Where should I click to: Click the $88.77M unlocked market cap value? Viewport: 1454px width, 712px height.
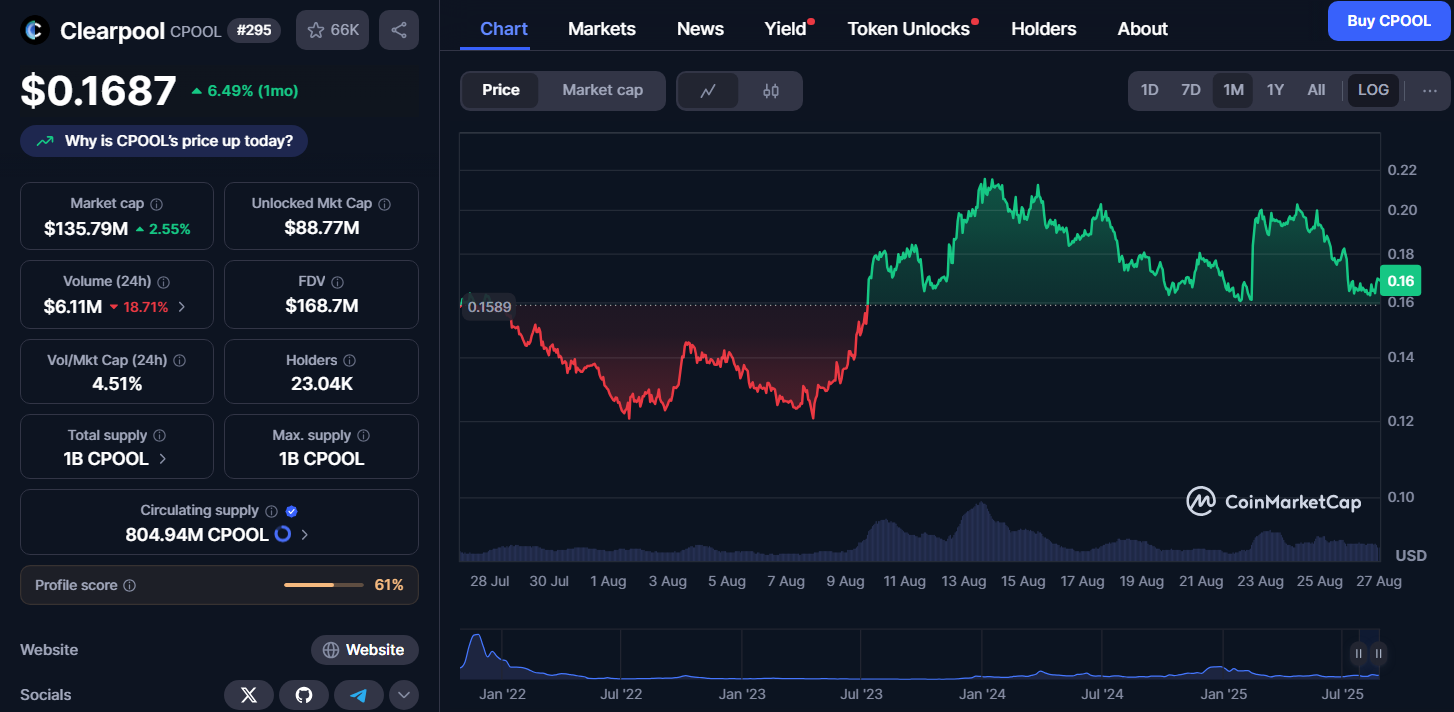click(322, 228)
